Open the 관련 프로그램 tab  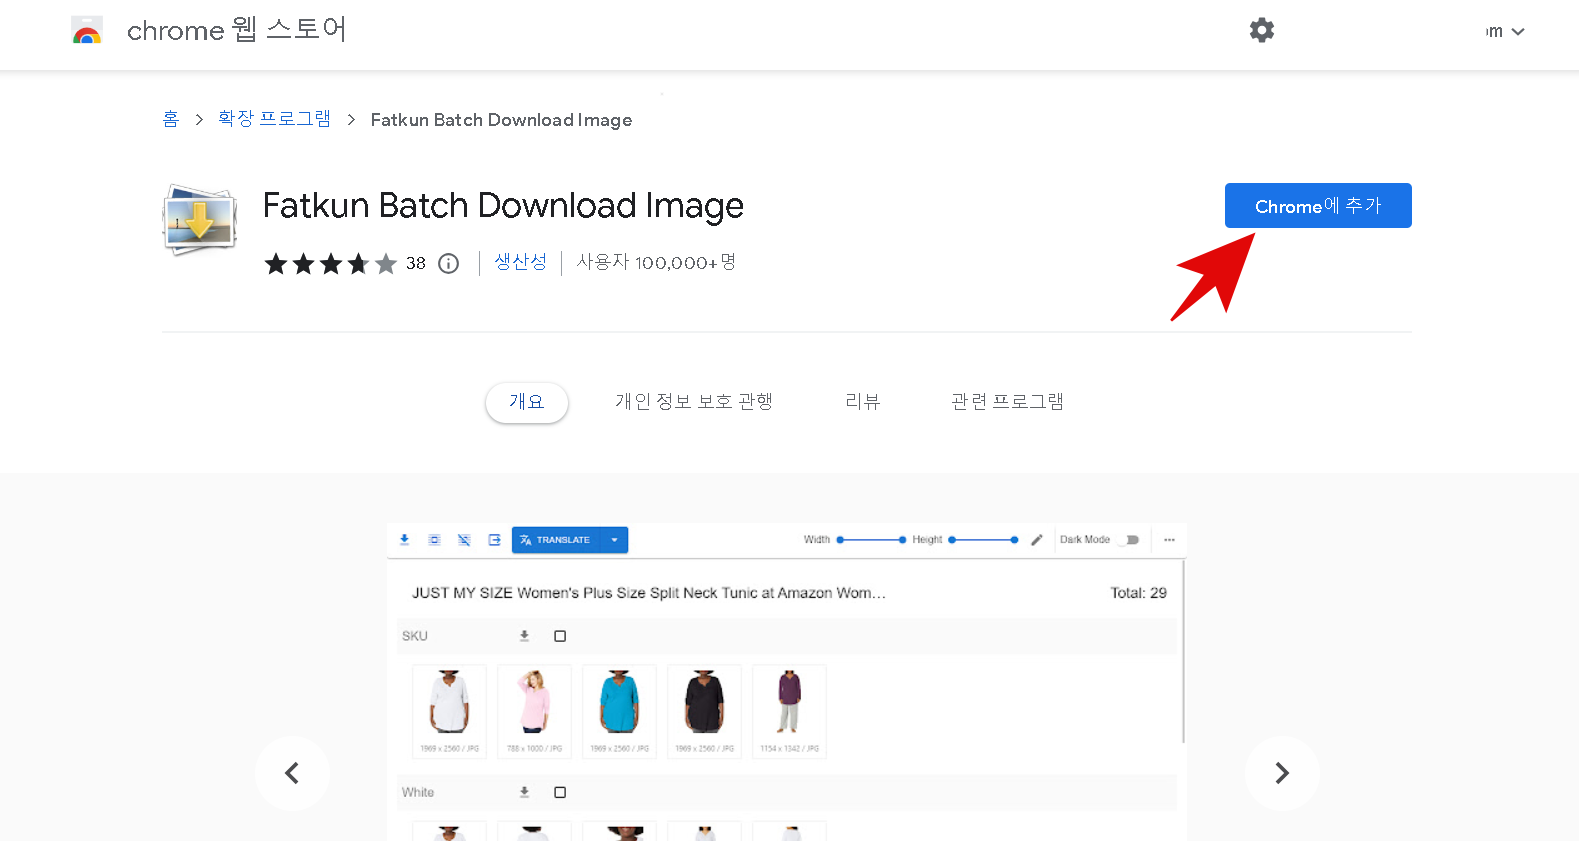pos(1007,402)
